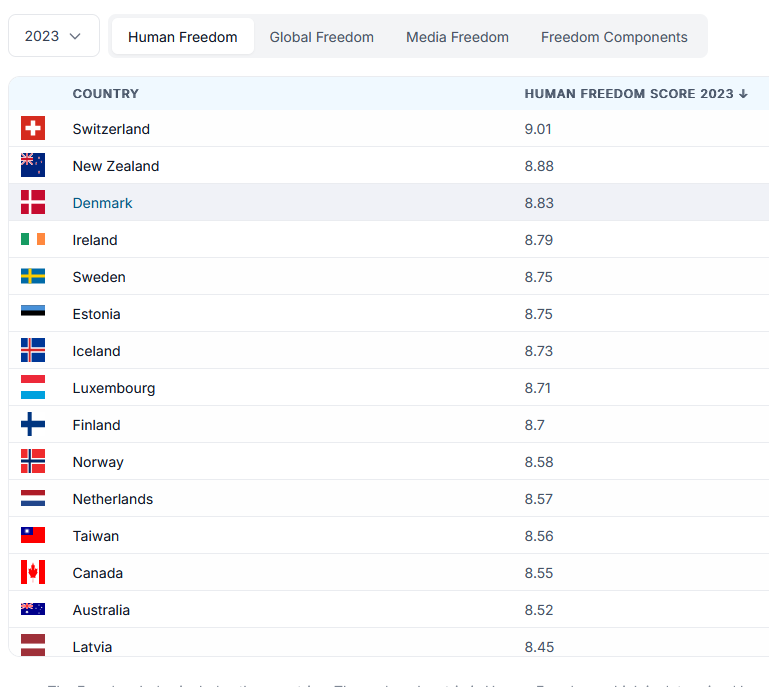769x687 pixels.
Task: Select the Human Freedom tab
Action: [x=183, y=37]
